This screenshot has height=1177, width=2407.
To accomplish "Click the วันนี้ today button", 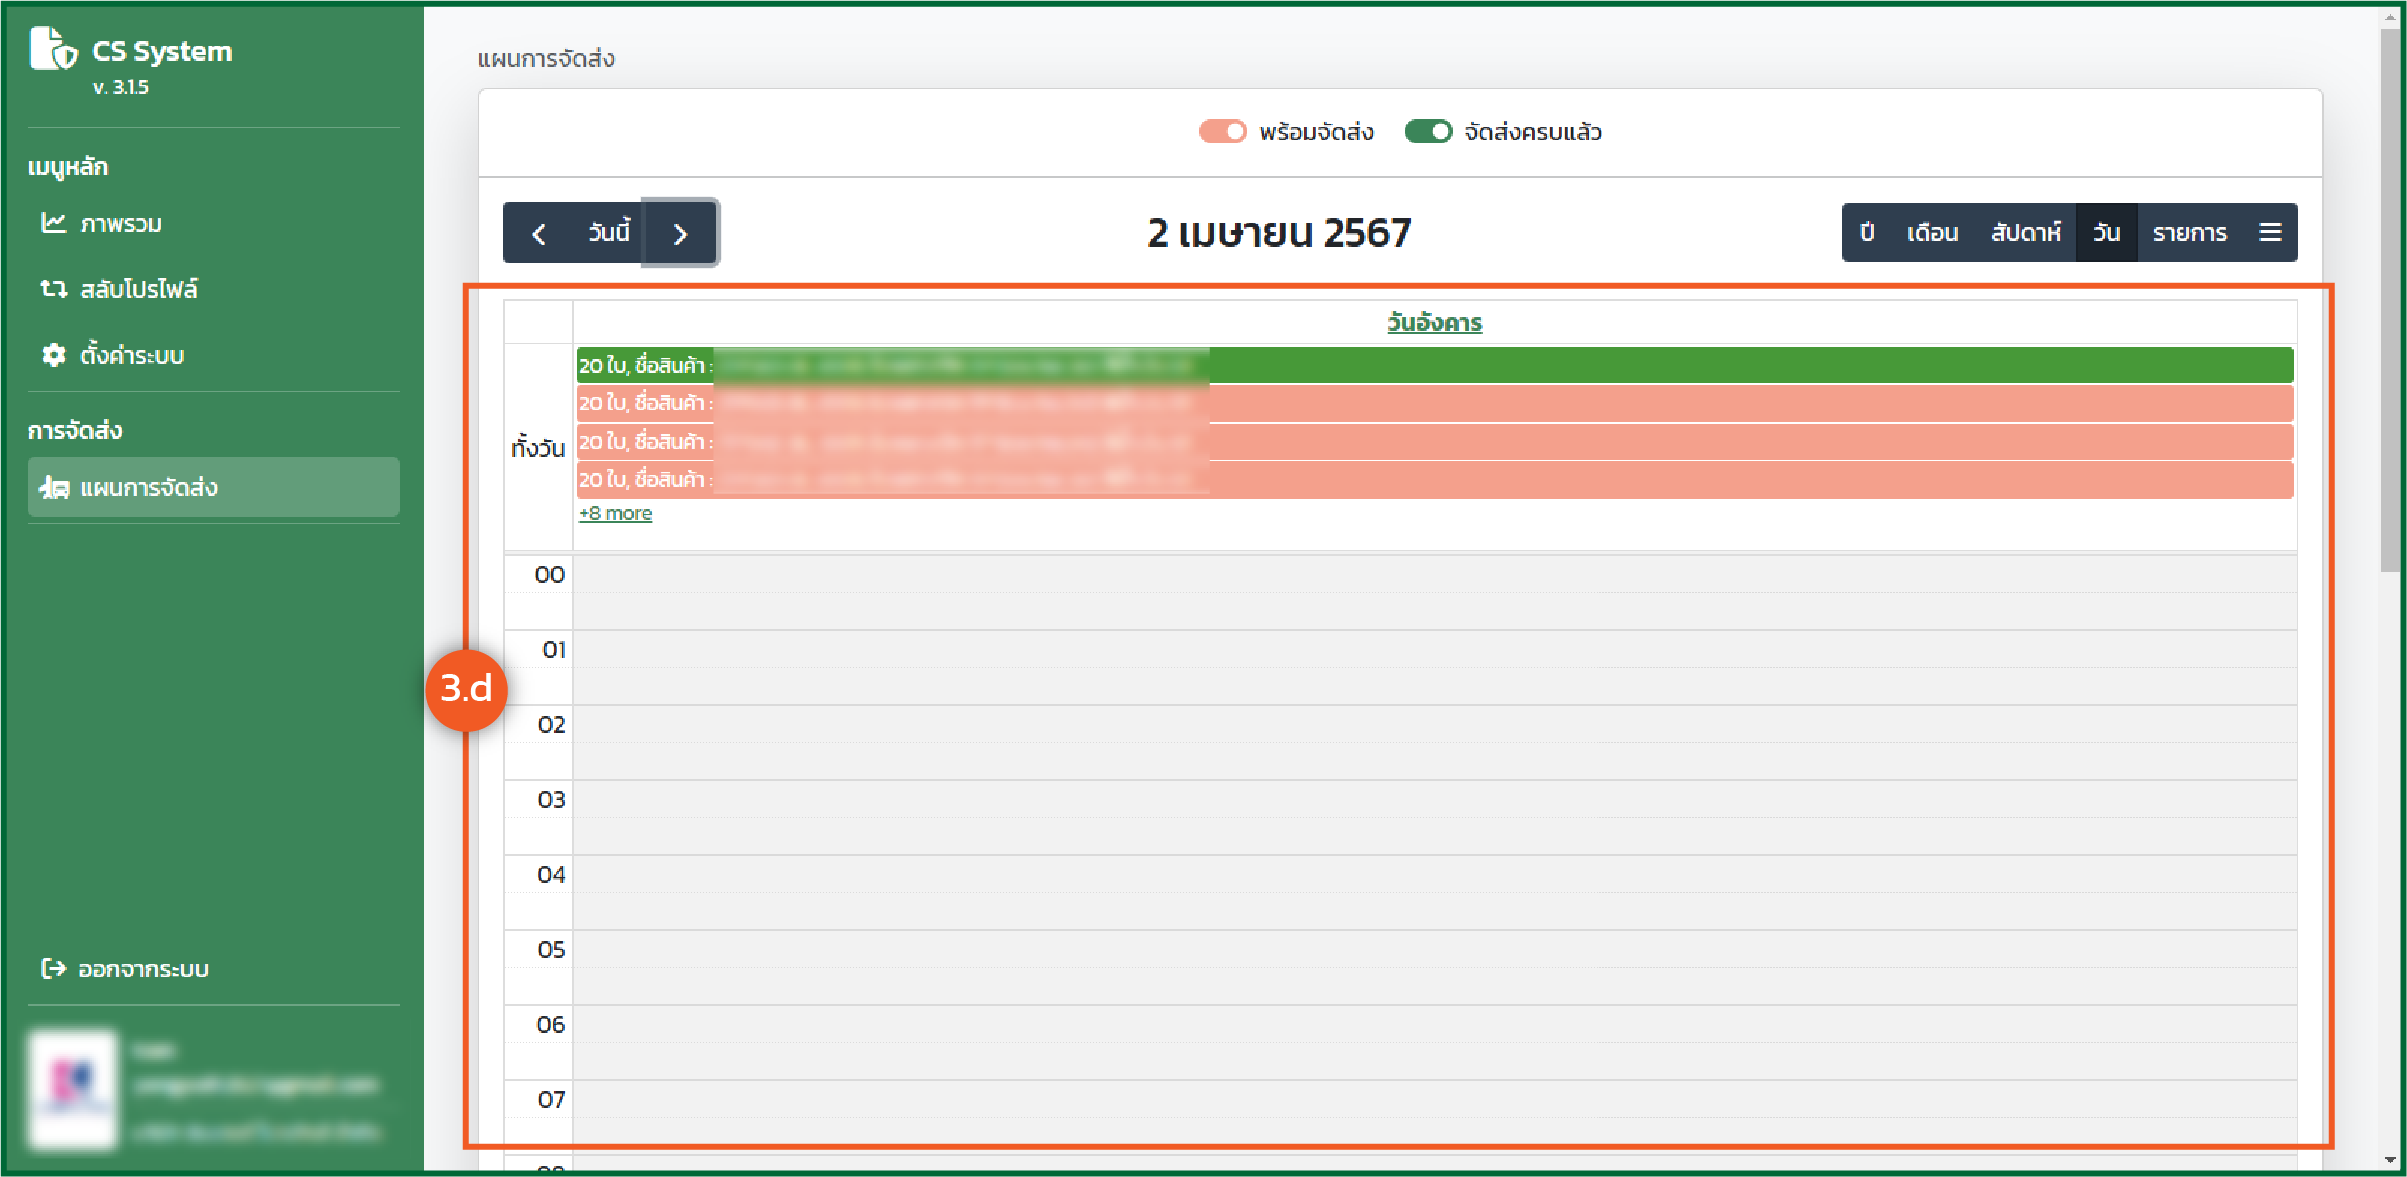I will click(x=608, y=233).
